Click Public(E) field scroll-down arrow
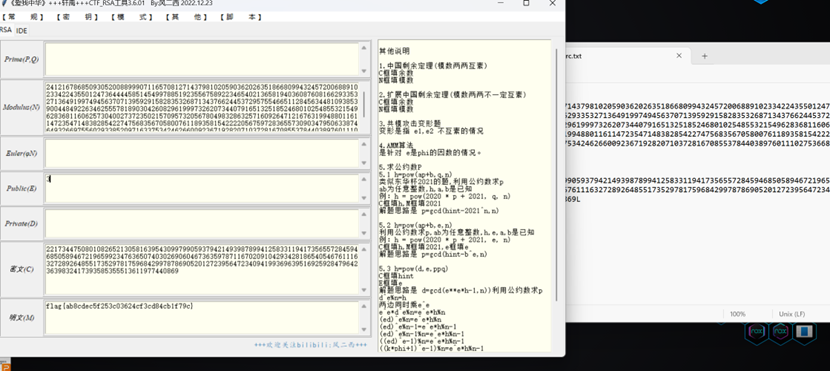 364,198
